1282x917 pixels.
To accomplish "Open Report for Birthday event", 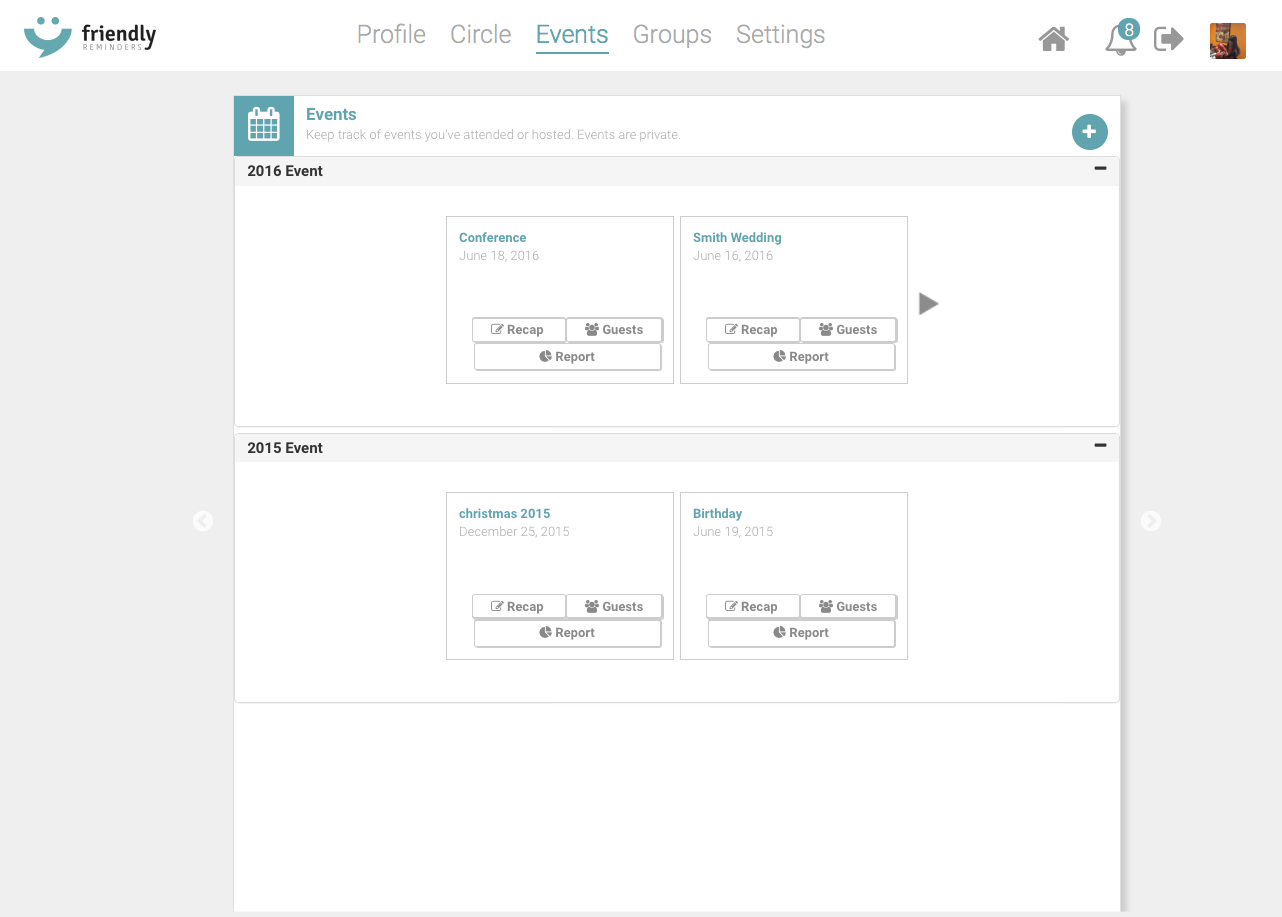I will tap(801, 633).
